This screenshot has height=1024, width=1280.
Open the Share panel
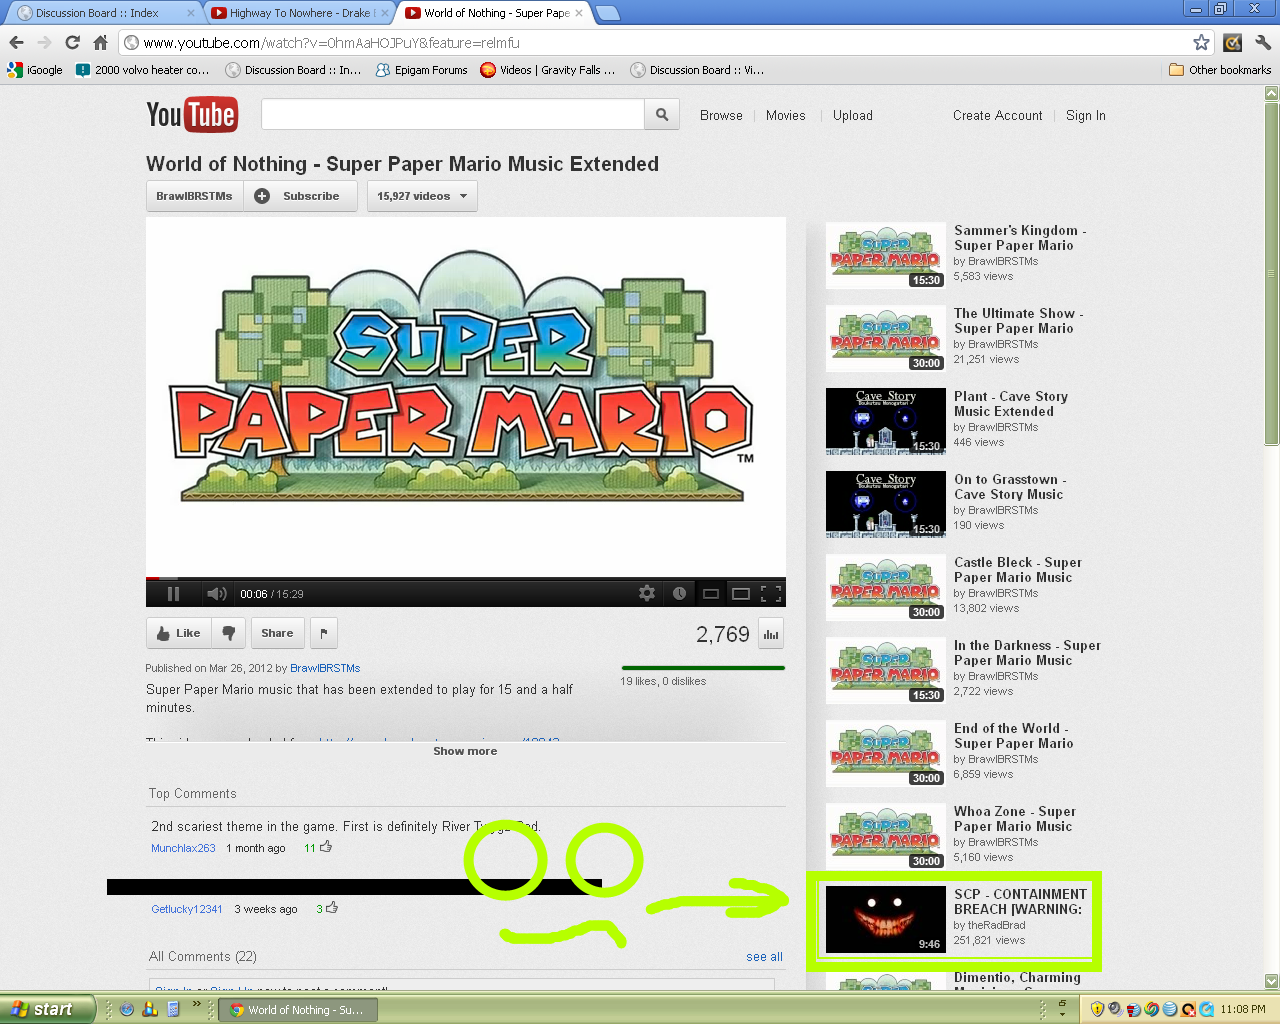(277, 633)
